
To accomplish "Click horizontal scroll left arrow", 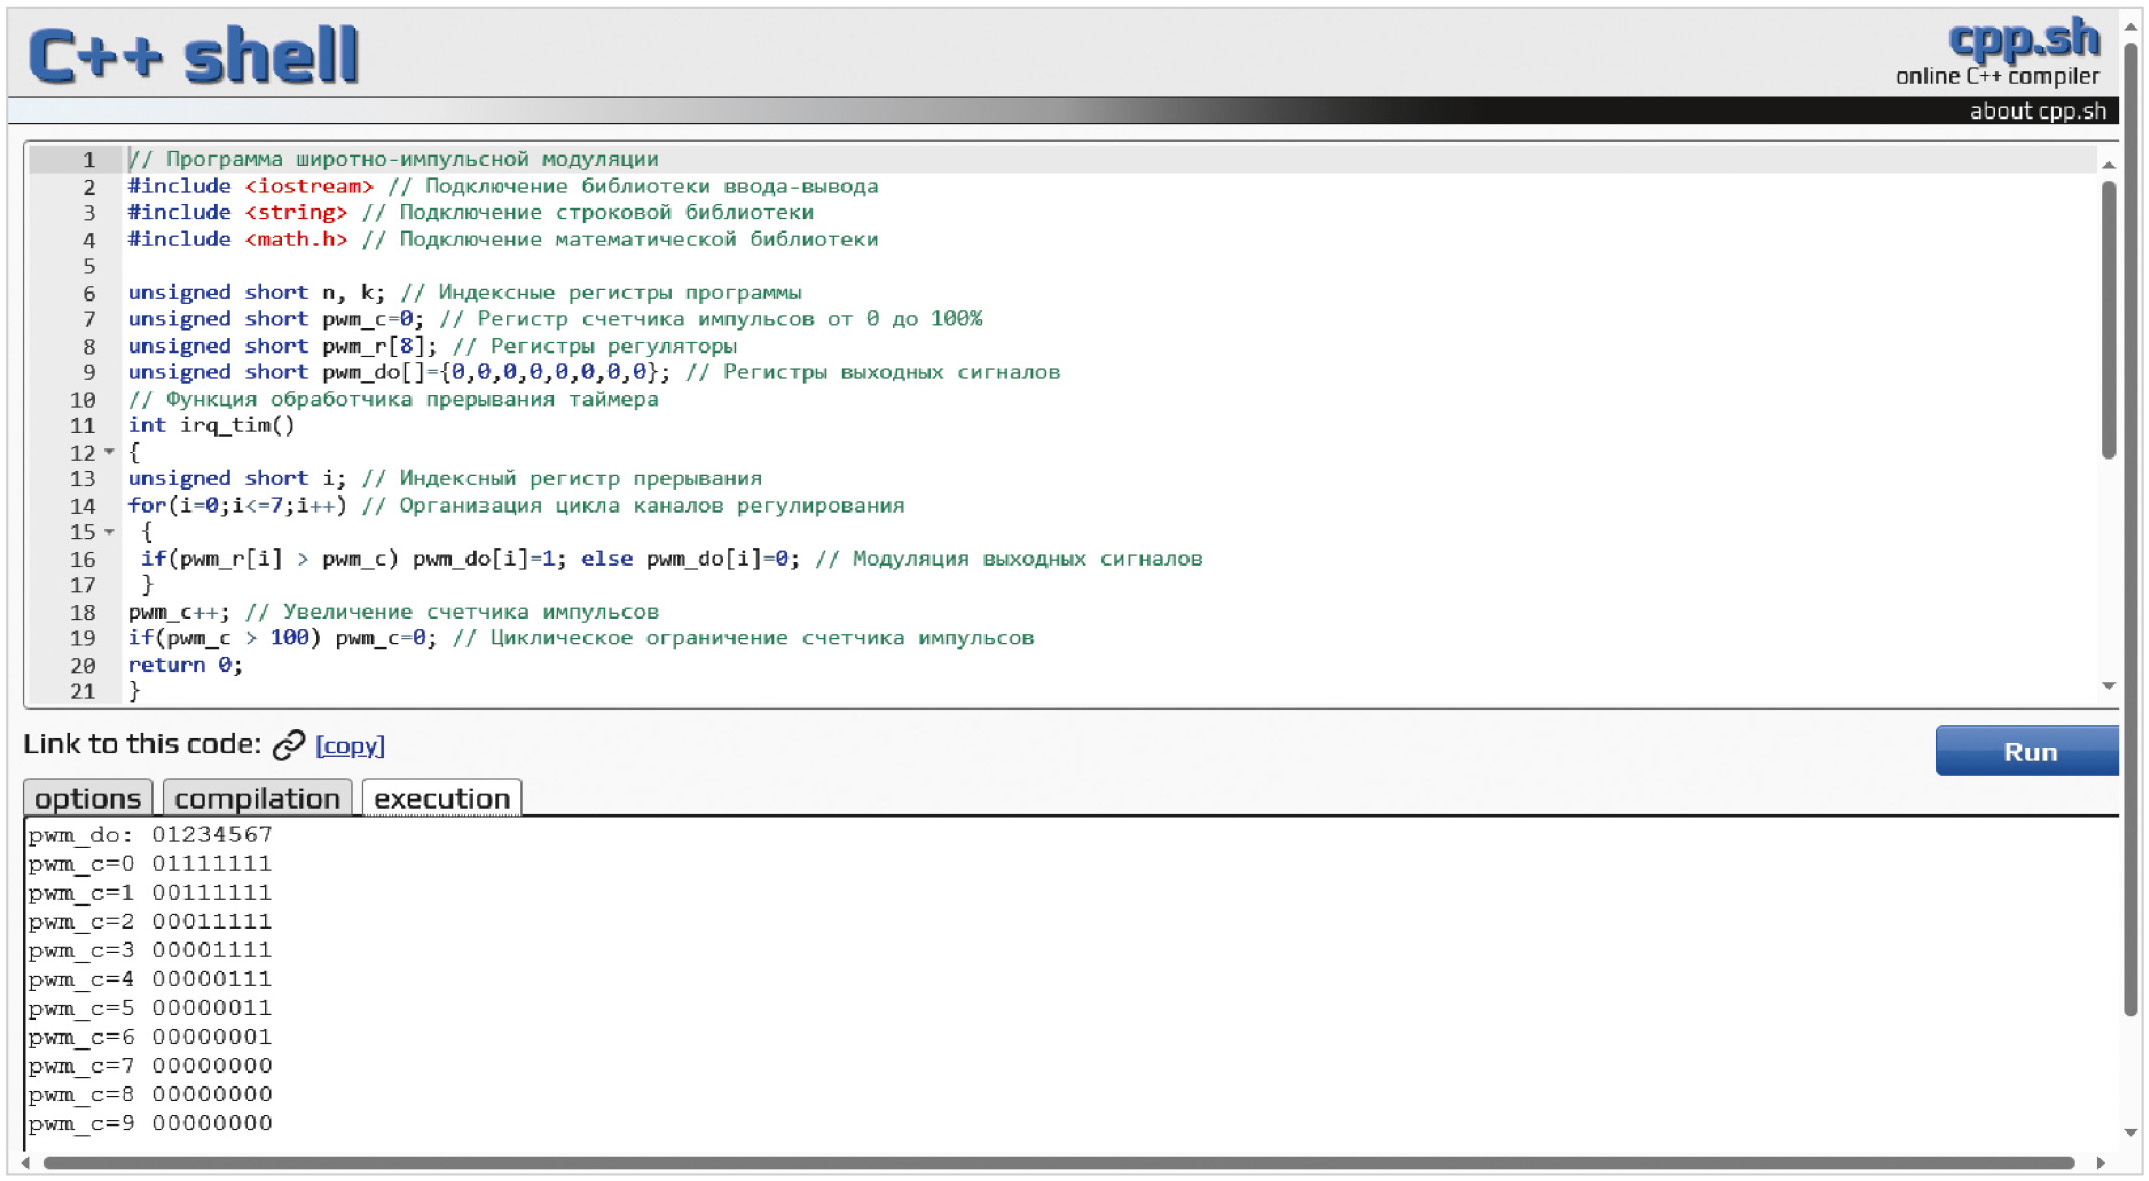I will pos(26,1162).
